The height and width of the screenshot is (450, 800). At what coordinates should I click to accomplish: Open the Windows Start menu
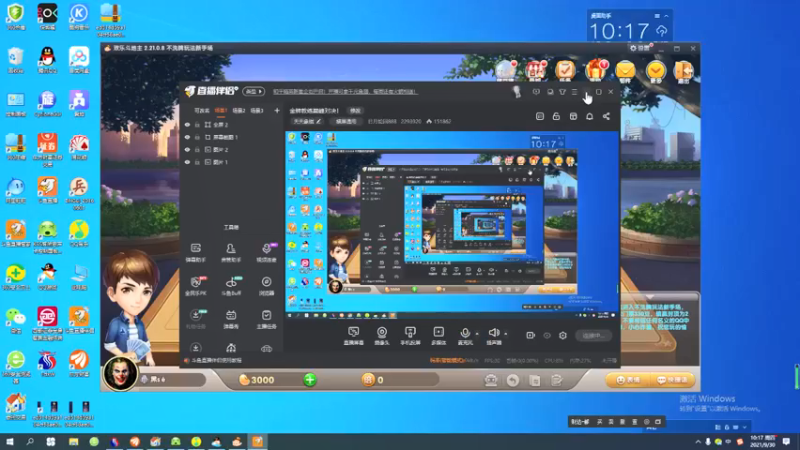click(x=10, y=442)
